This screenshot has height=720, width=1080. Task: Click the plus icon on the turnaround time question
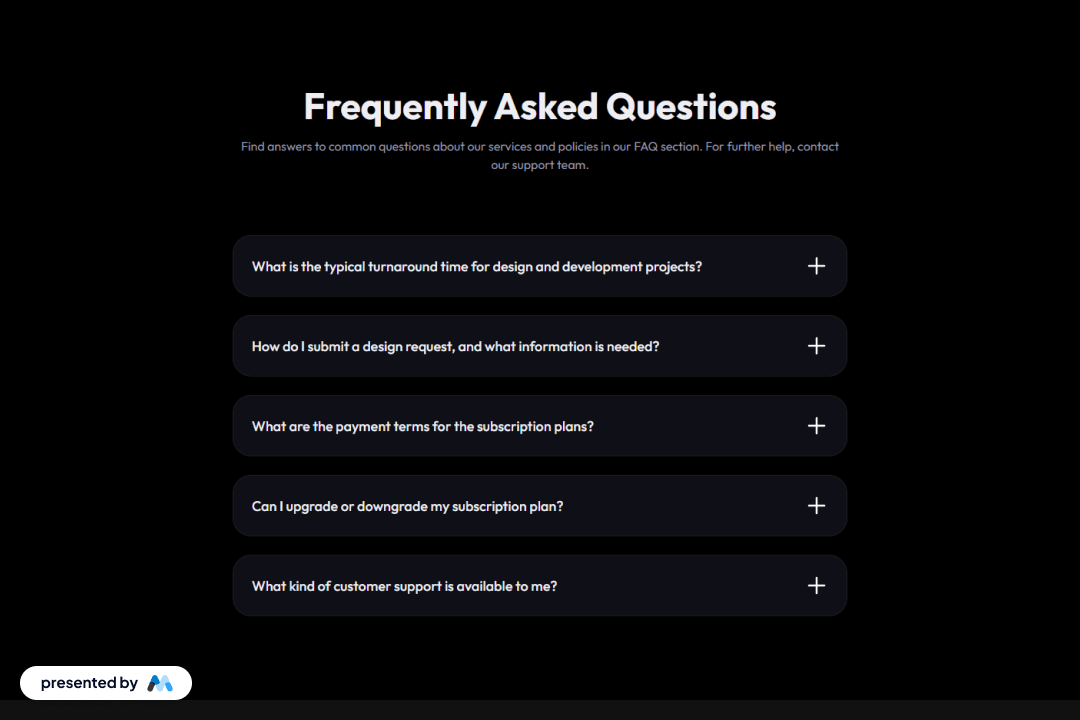816,266
